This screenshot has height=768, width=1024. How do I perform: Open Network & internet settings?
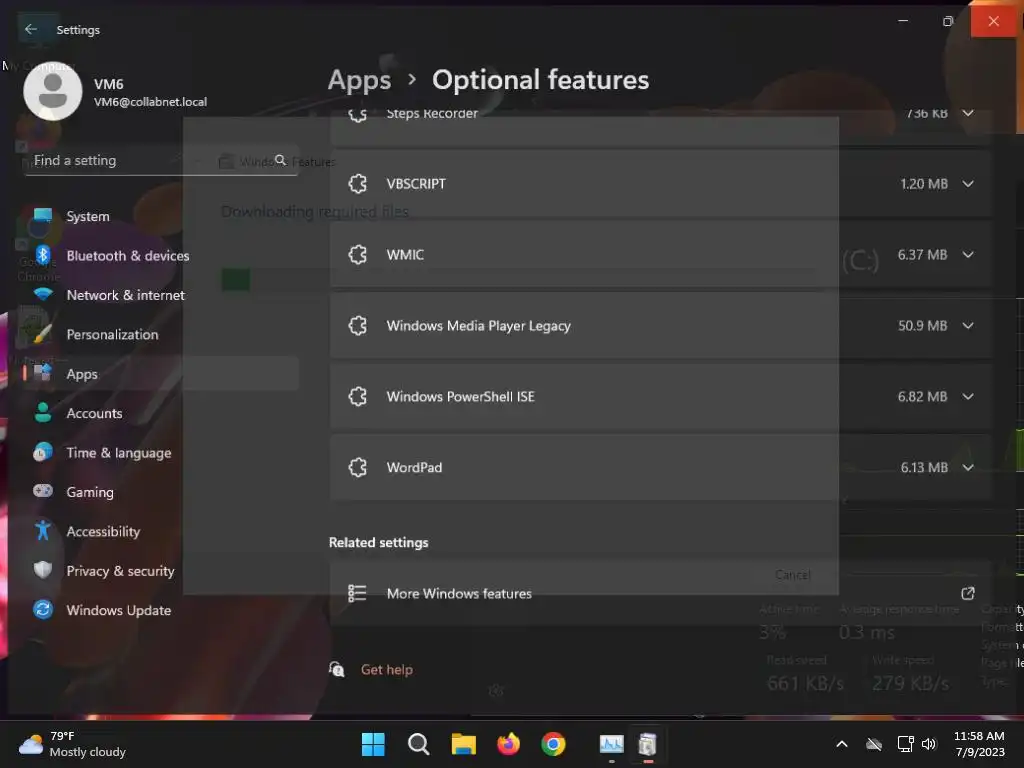click(x=161, y=295)
